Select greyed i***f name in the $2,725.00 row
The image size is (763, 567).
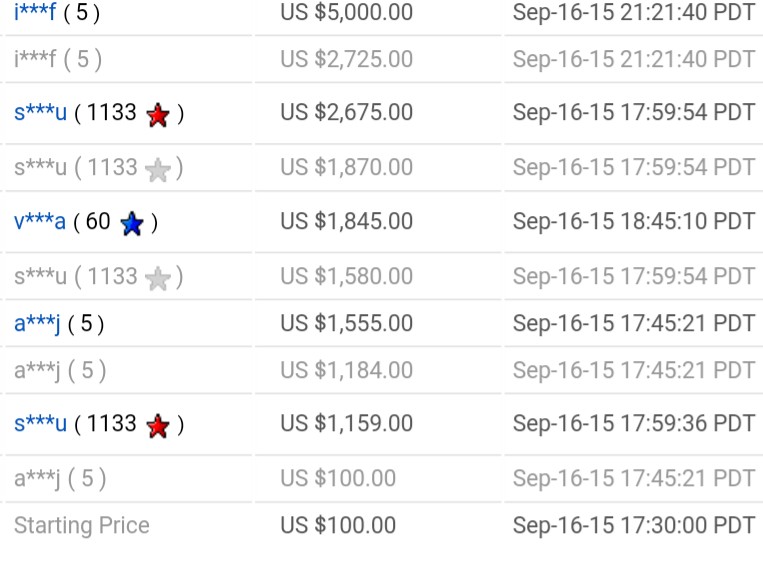click(x=35, y=59)
